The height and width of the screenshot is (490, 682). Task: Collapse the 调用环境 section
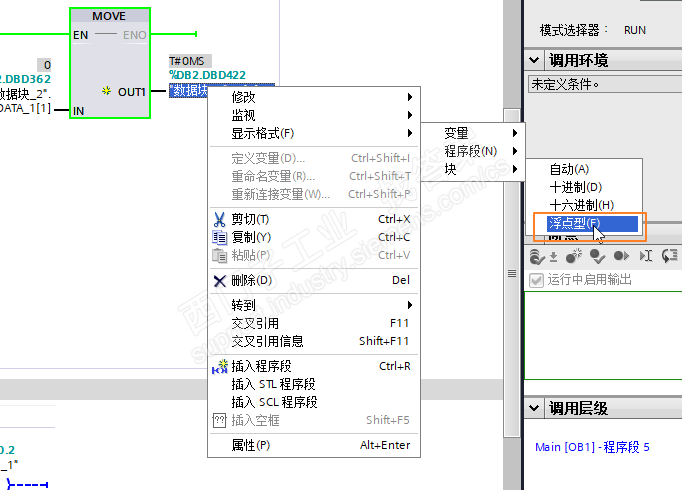coord(534,60)
